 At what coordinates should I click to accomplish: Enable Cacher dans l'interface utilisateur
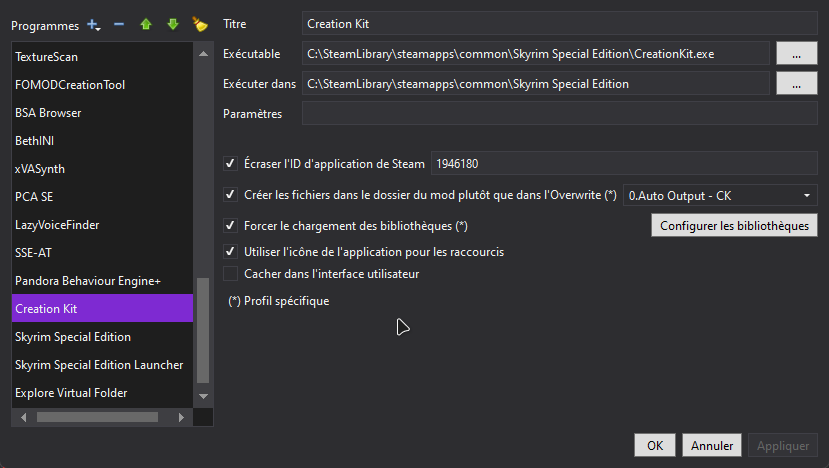click(x=230, y=274)
